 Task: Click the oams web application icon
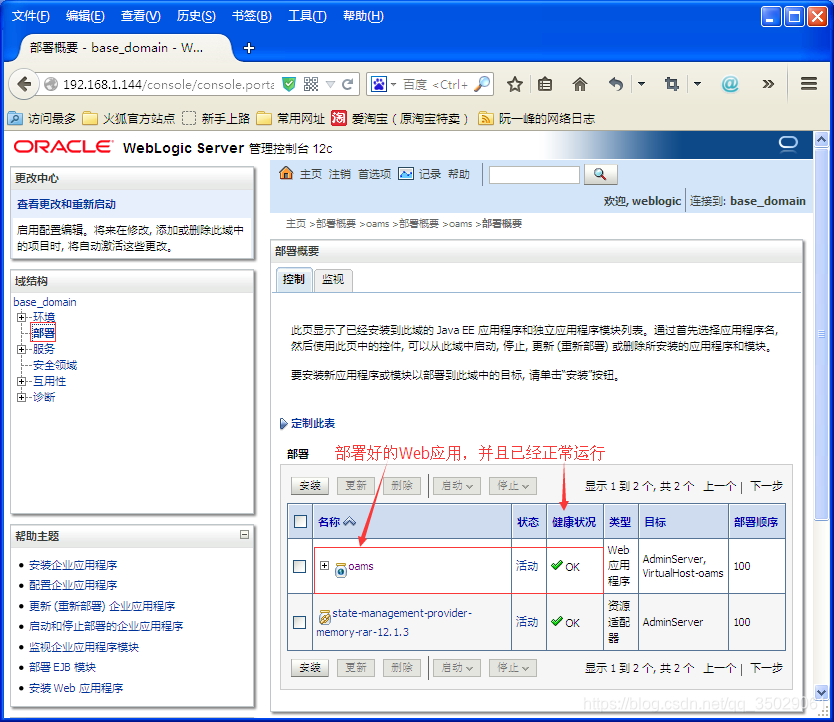click(341, 570)
